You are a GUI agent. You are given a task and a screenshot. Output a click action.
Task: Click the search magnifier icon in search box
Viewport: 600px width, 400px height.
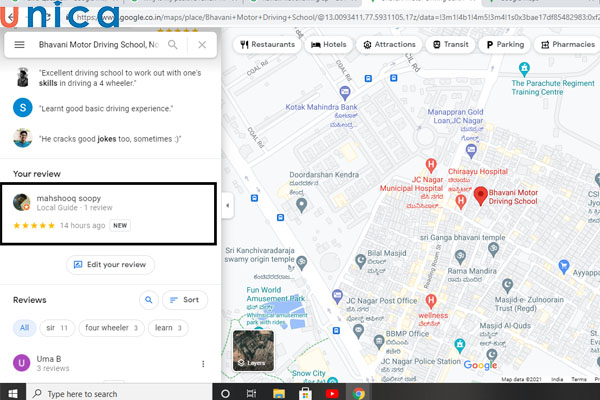pyautogui.click(x=173, y=45)
